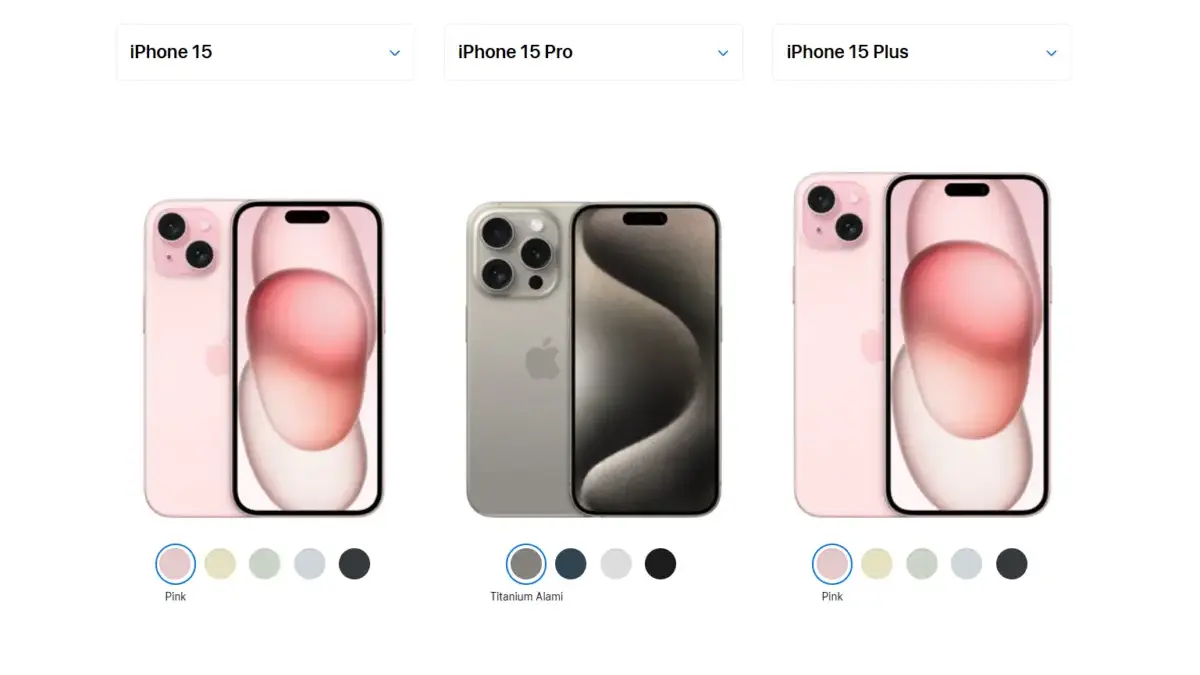Select Titanium Alami swatch for iPhone 15 Pro

tap(526, 564)
